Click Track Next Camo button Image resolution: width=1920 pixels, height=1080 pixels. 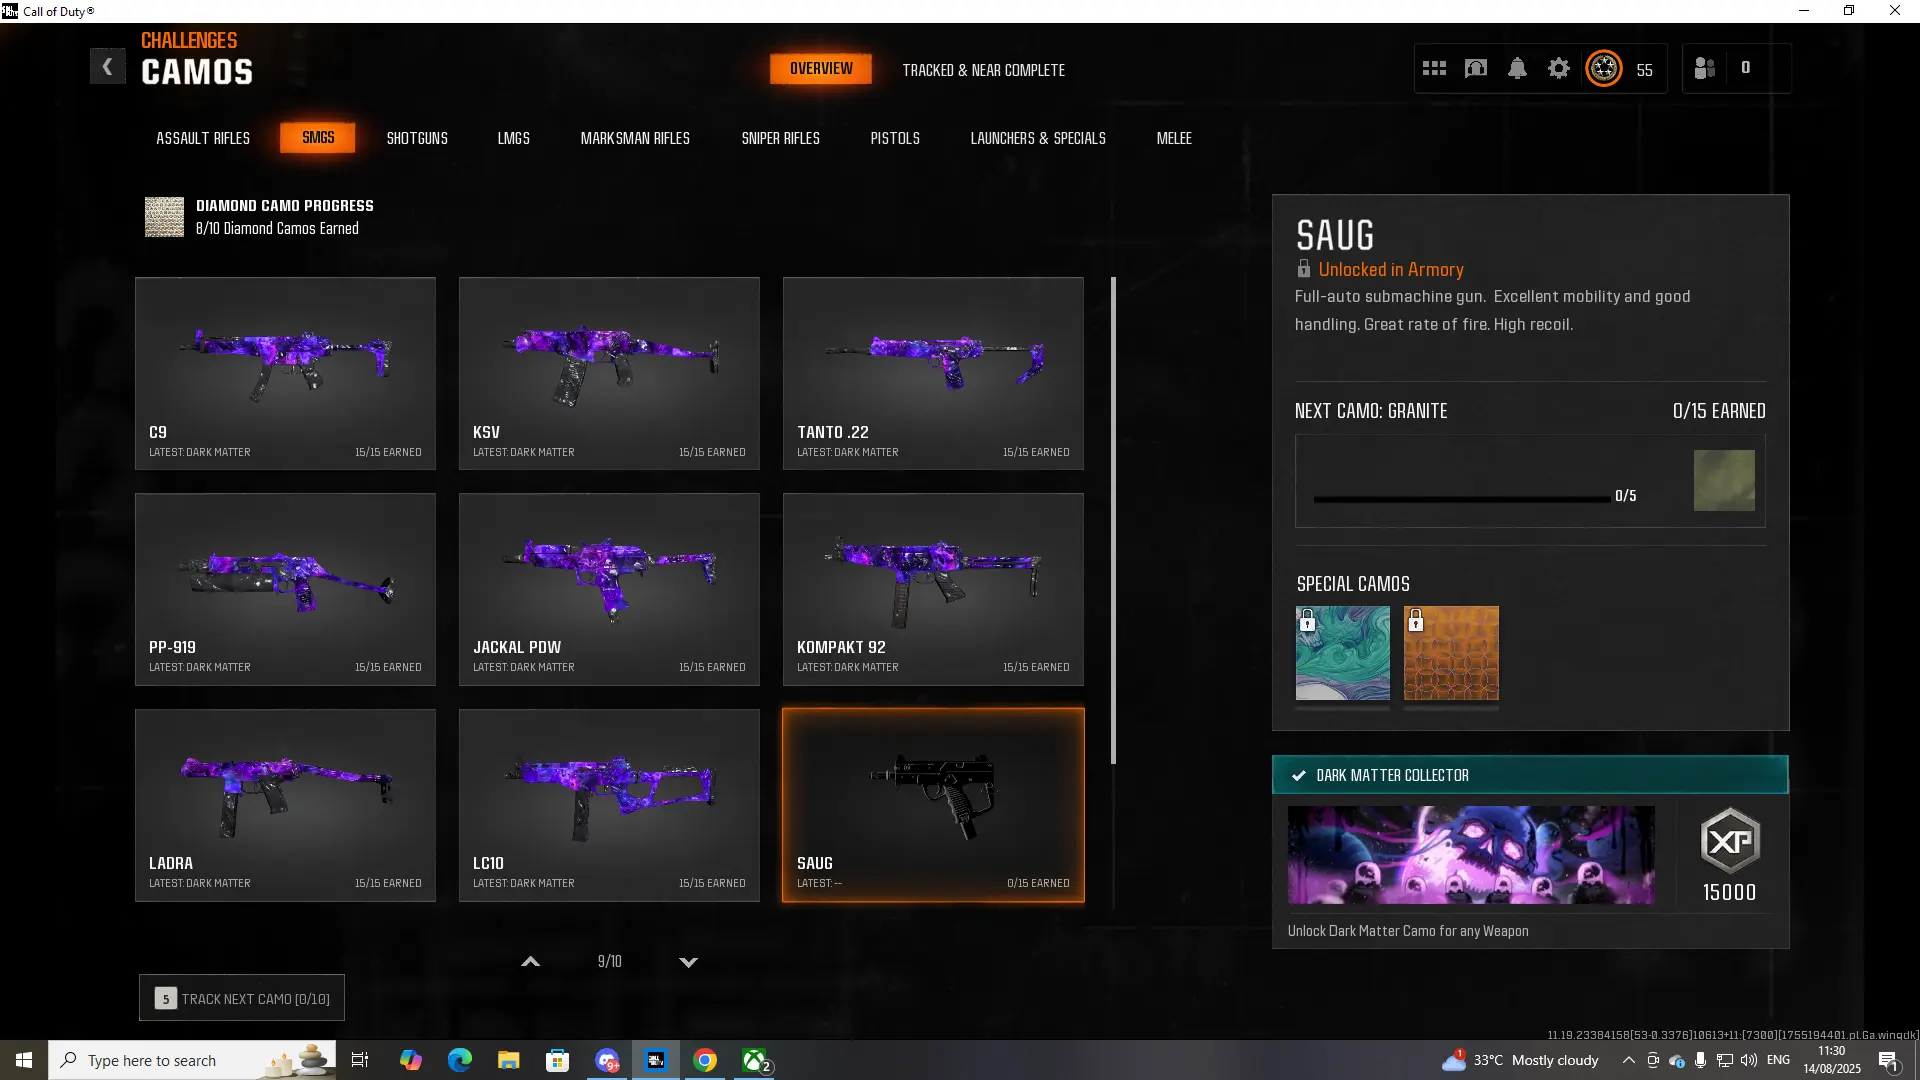242,998
